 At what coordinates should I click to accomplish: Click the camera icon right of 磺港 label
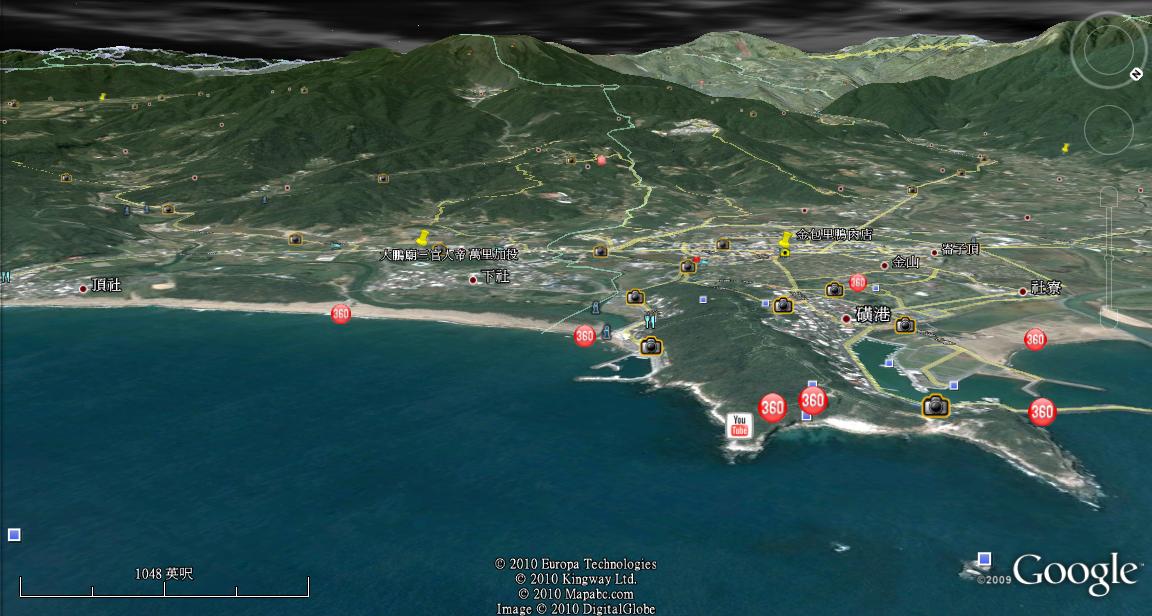pos(905,324)
